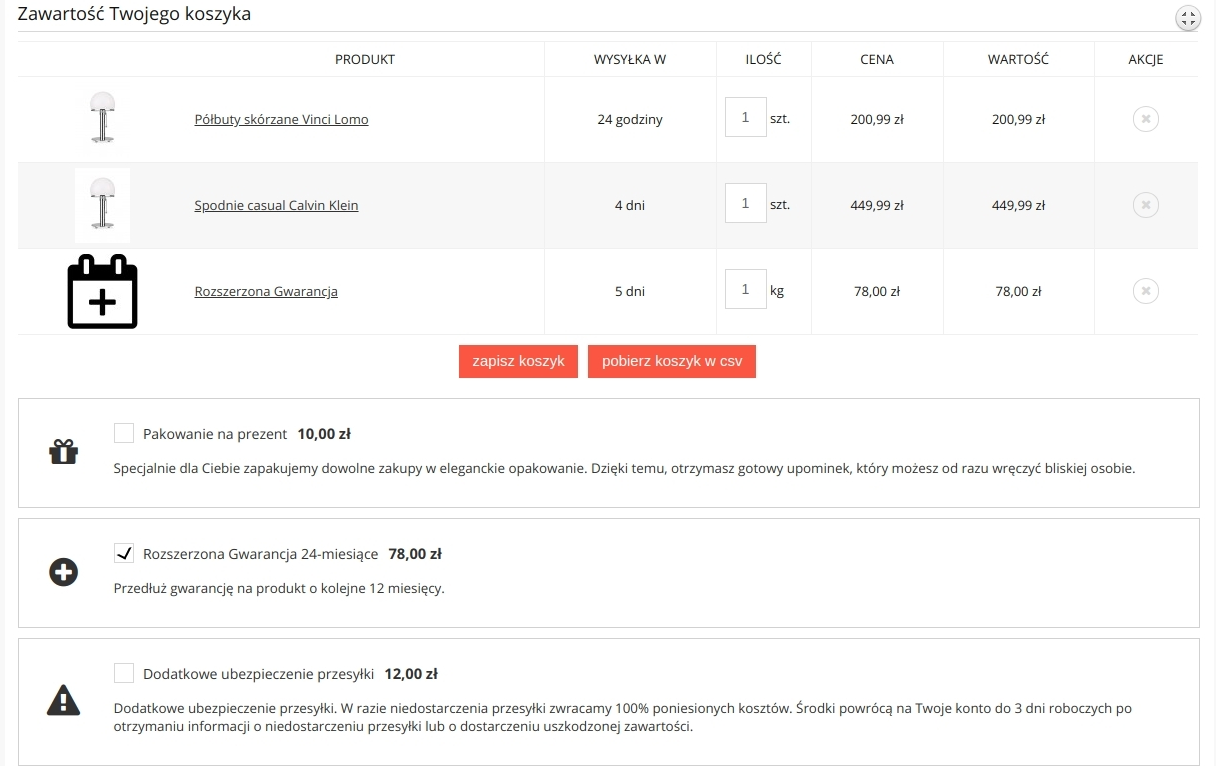
Task: Click the ILOŚĆ column header
Action: tap(764, 59)
